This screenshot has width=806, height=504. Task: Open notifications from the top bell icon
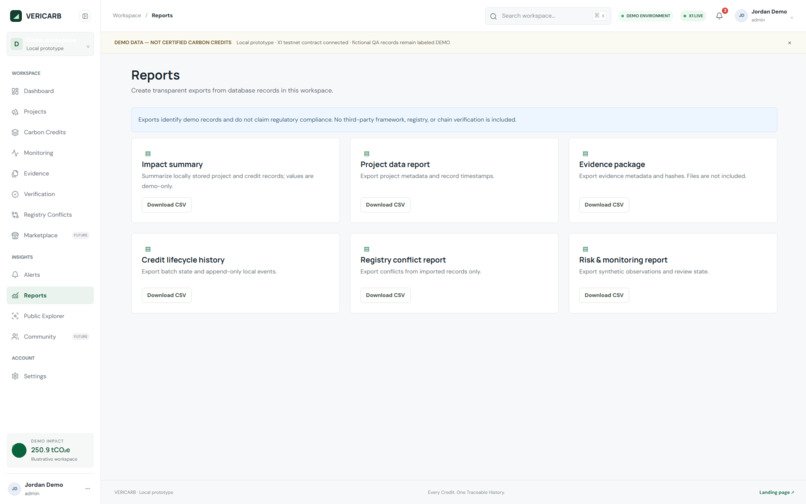(719, 16)
